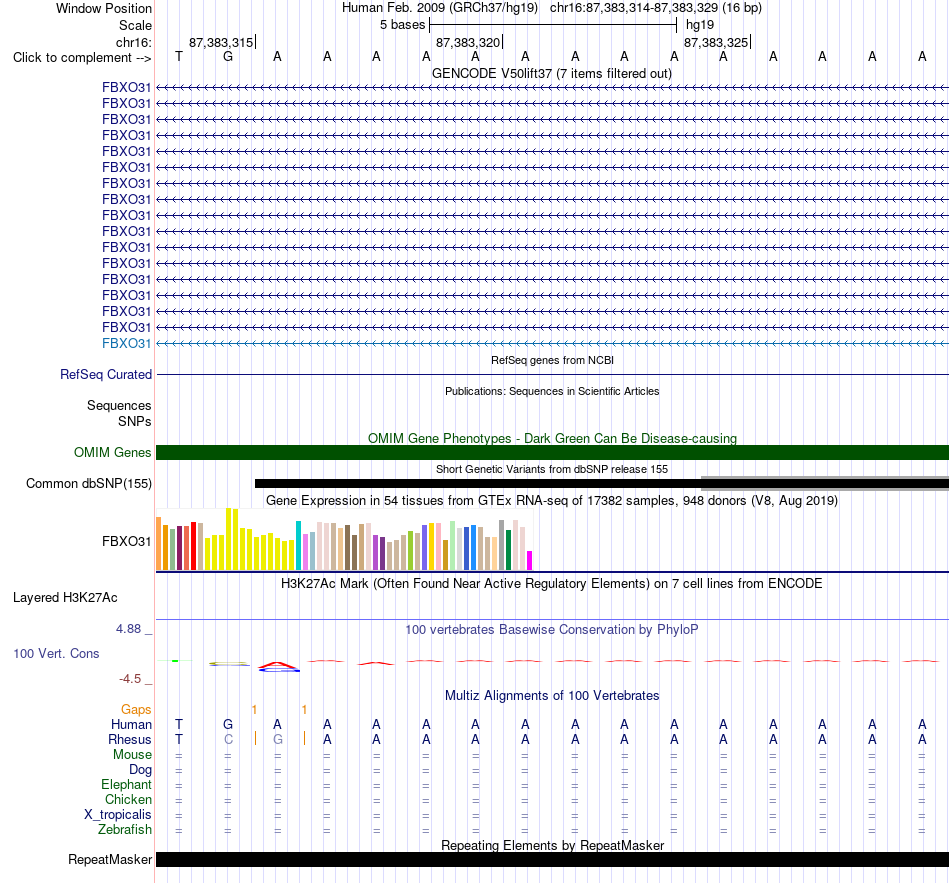
Task: Click the GTEx Gene Expression track title
Action: click(552, 501)
